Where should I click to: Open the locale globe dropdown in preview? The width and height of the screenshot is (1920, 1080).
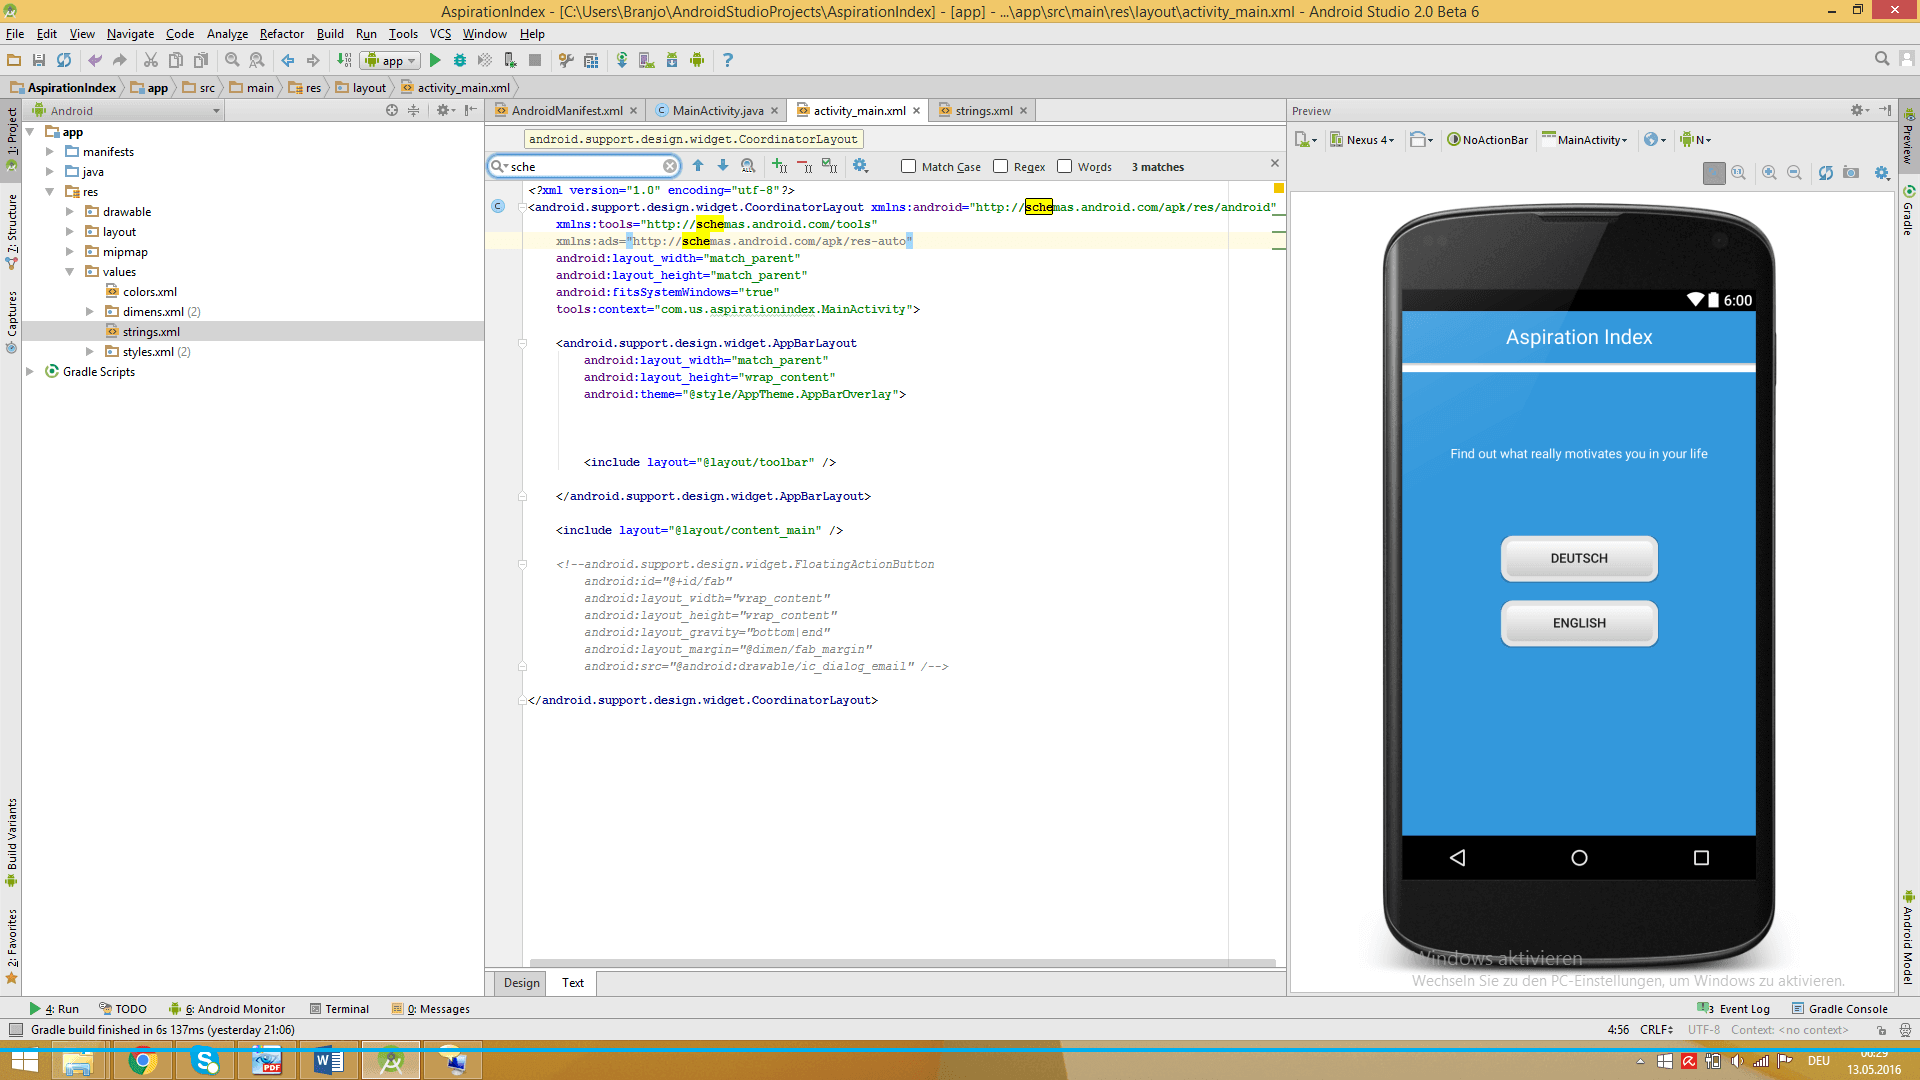click(x=1655, y=140)
